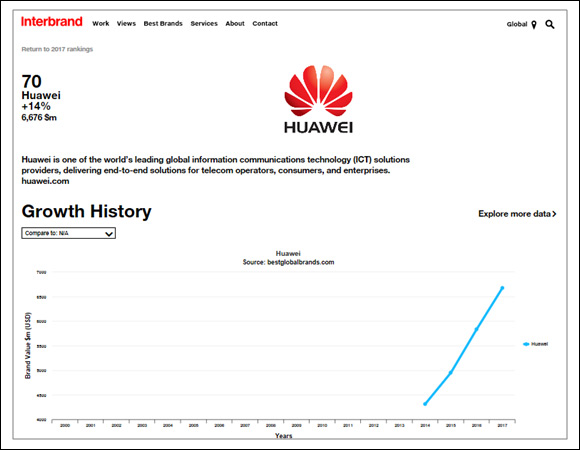Click Explore more data link
580x450 pixels.
coord(517,214)
